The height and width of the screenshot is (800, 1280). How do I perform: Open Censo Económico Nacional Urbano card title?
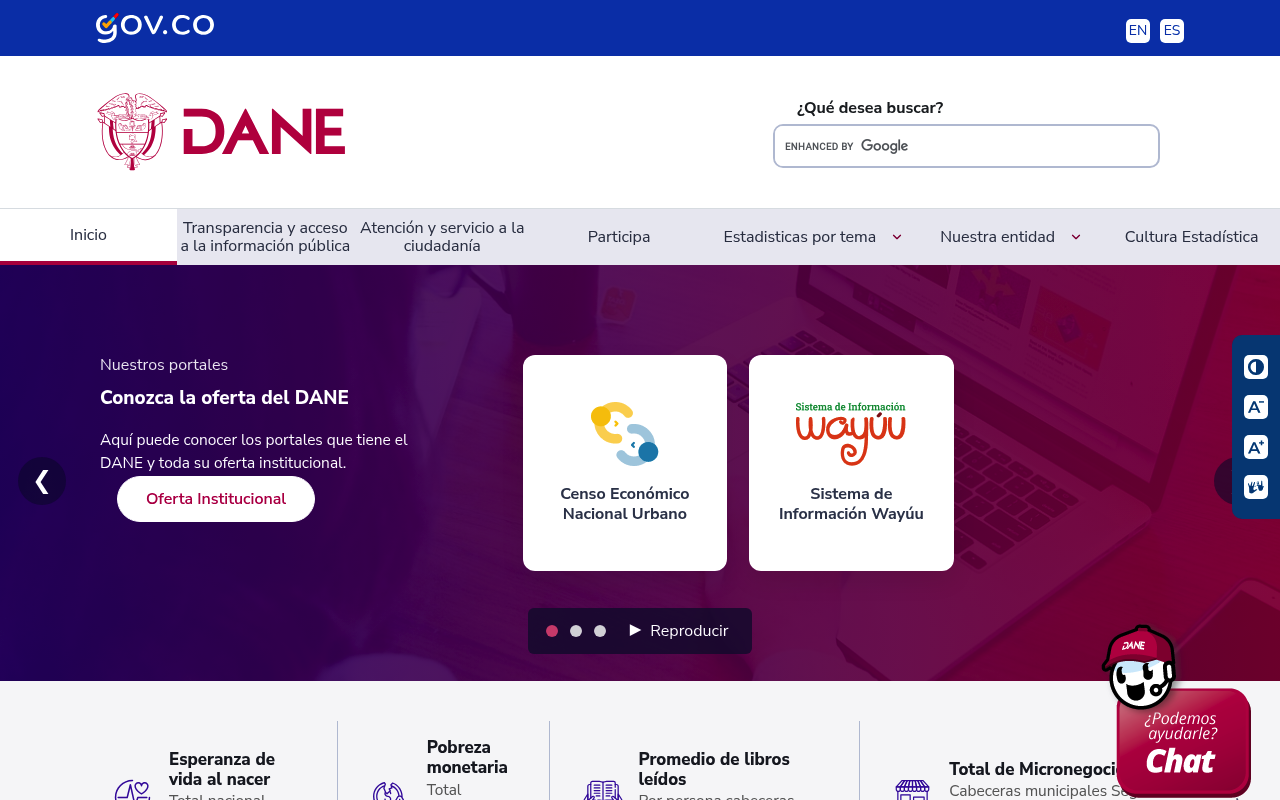coord(625,504)
